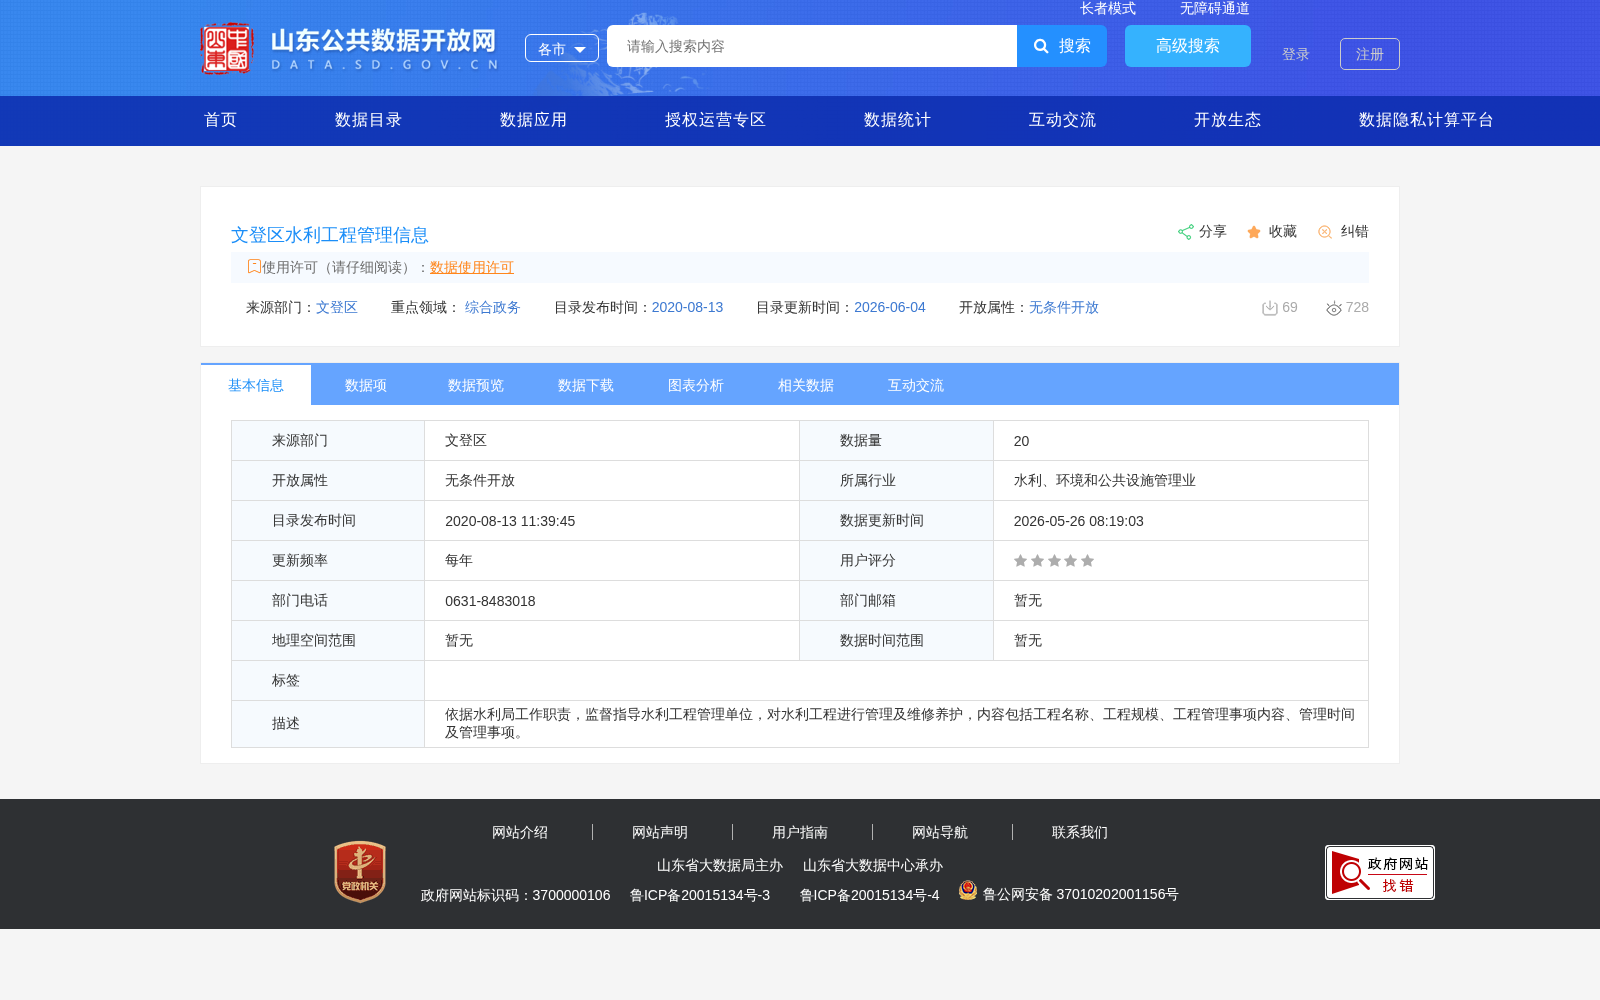Image resolution: width=1600 pixels, height=1000 pixels.
Task: Click 文登区 source department link
Action: pyautogui.click(x=337, y=307)
